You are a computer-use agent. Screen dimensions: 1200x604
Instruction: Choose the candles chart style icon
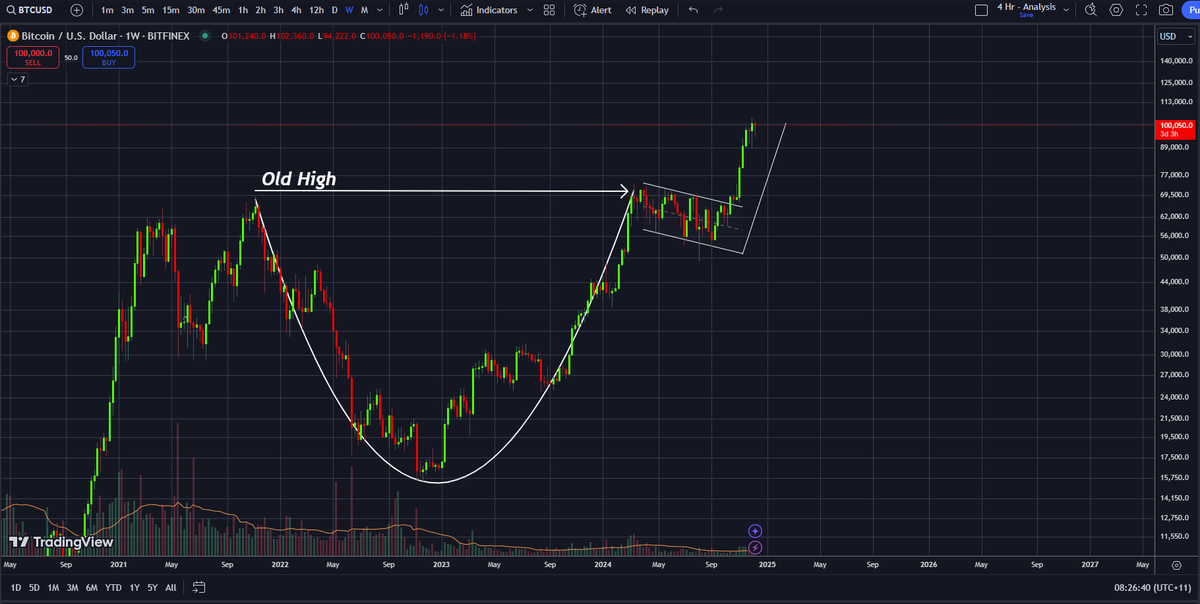424,10
